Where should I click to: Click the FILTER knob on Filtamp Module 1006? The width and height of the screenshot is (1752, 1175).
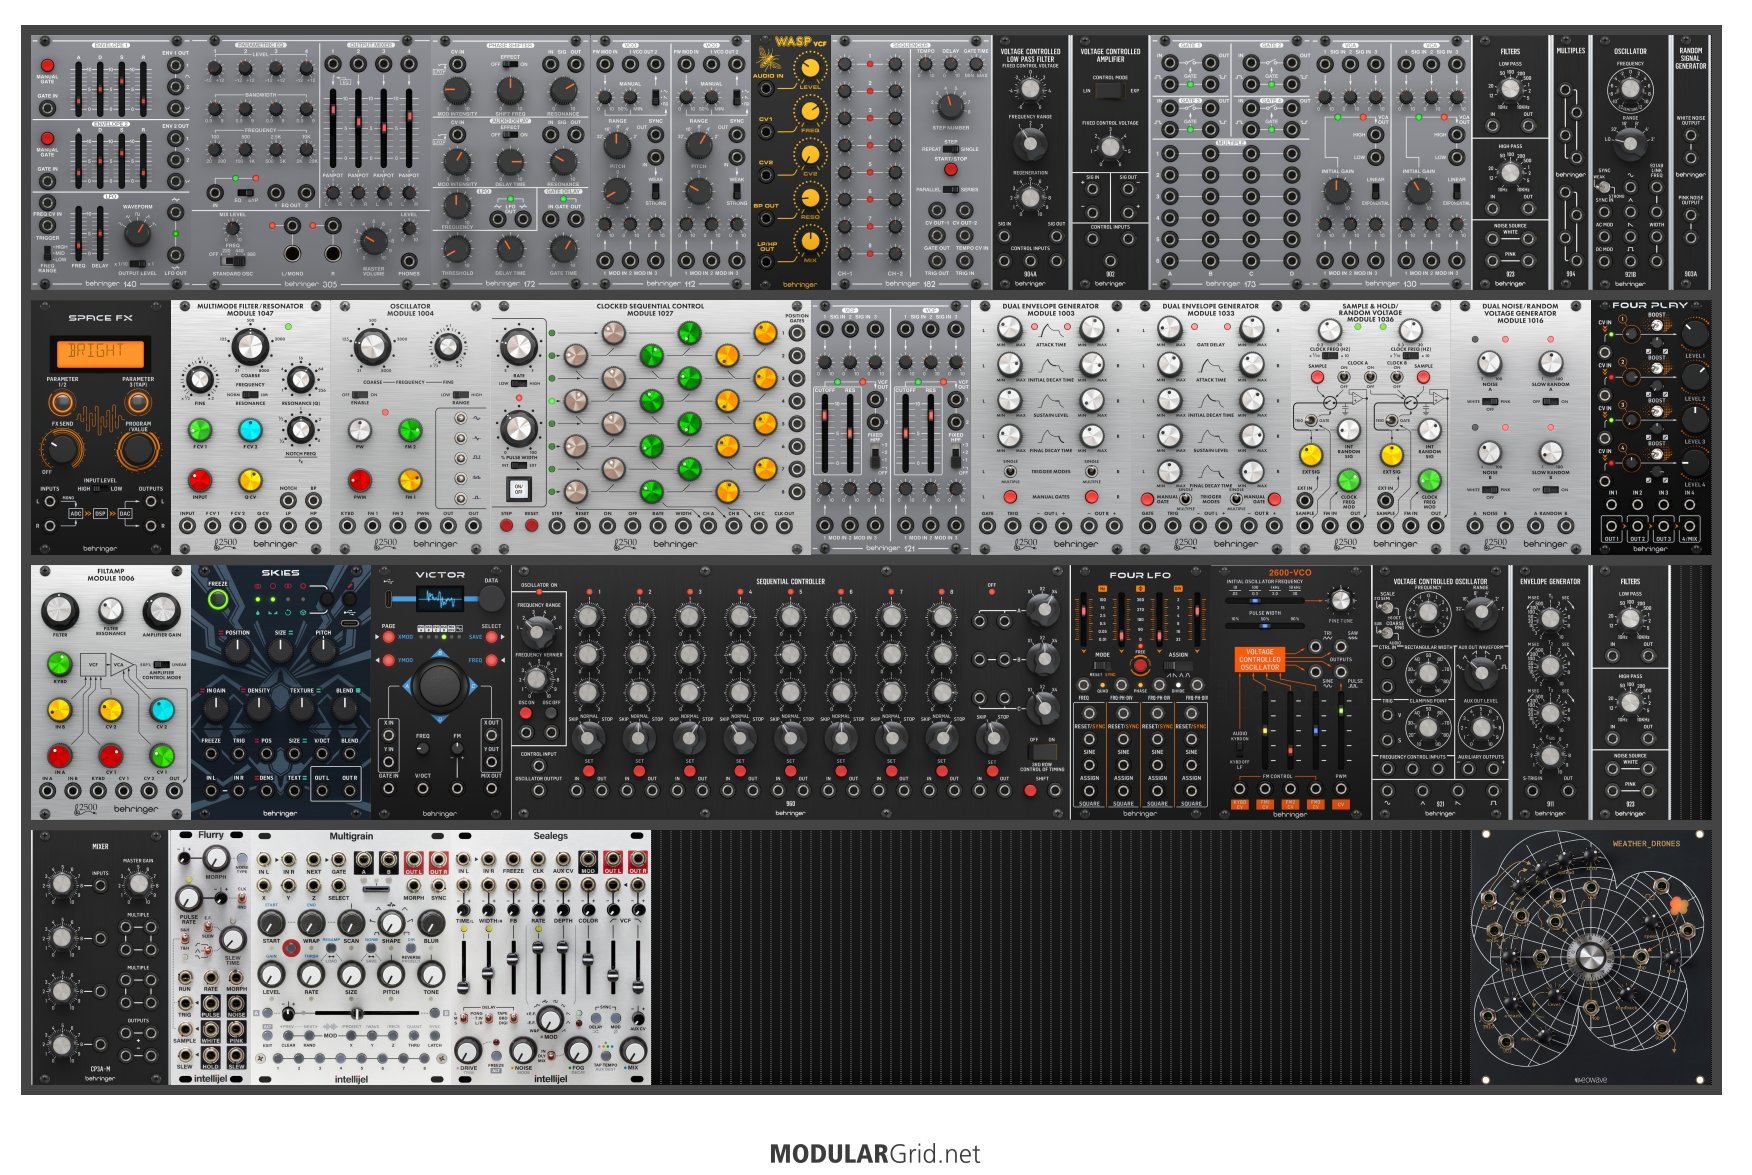tap(60, 610)
